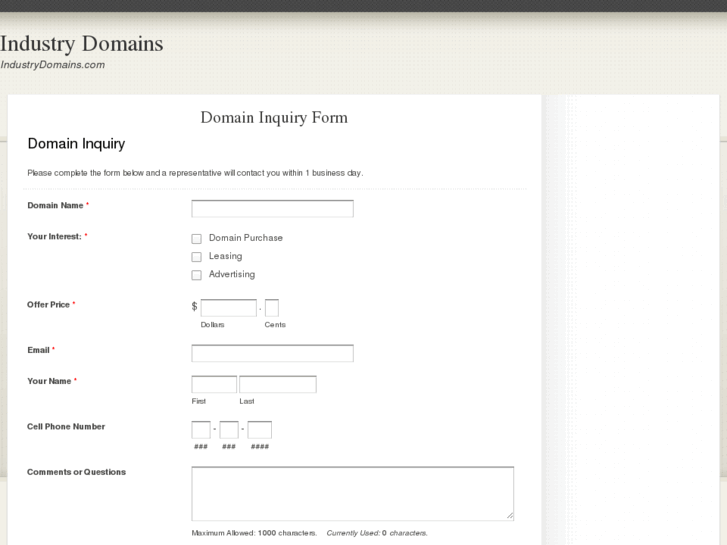Check the Domain Purchase checkbox
This screenshot has height=545, width=727.
[x=197, y=238]
